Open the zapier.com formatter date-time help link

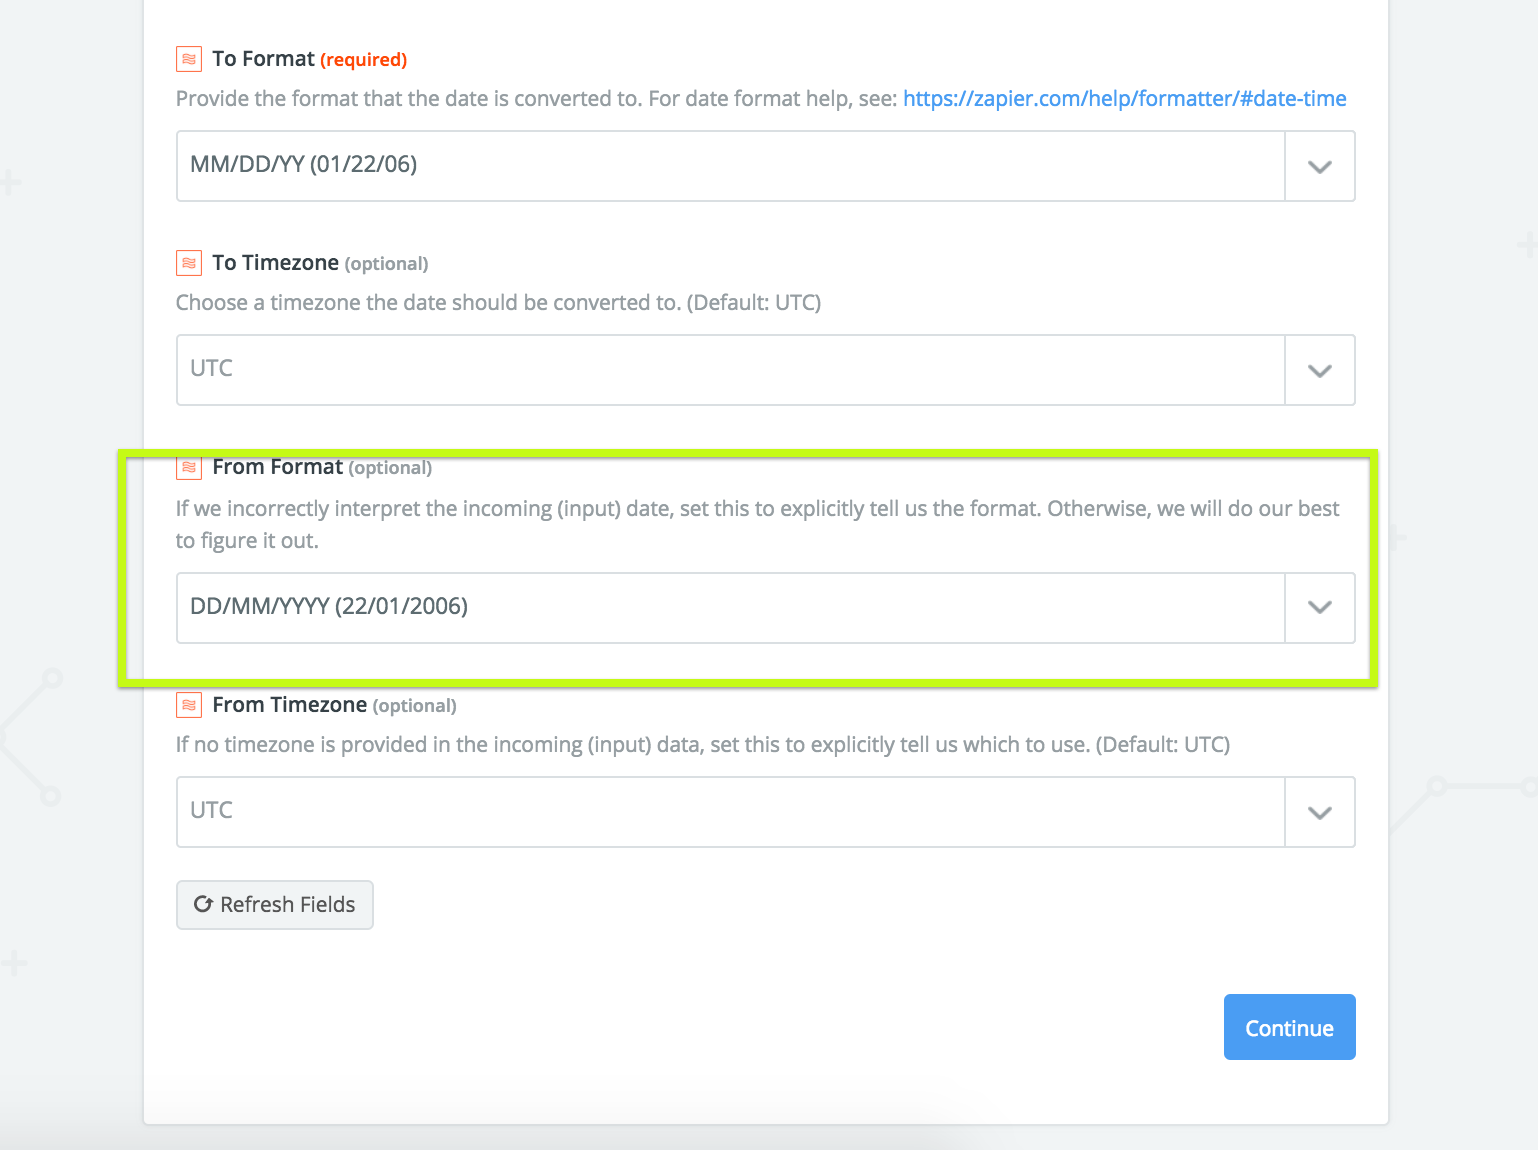click(1124, 98)
